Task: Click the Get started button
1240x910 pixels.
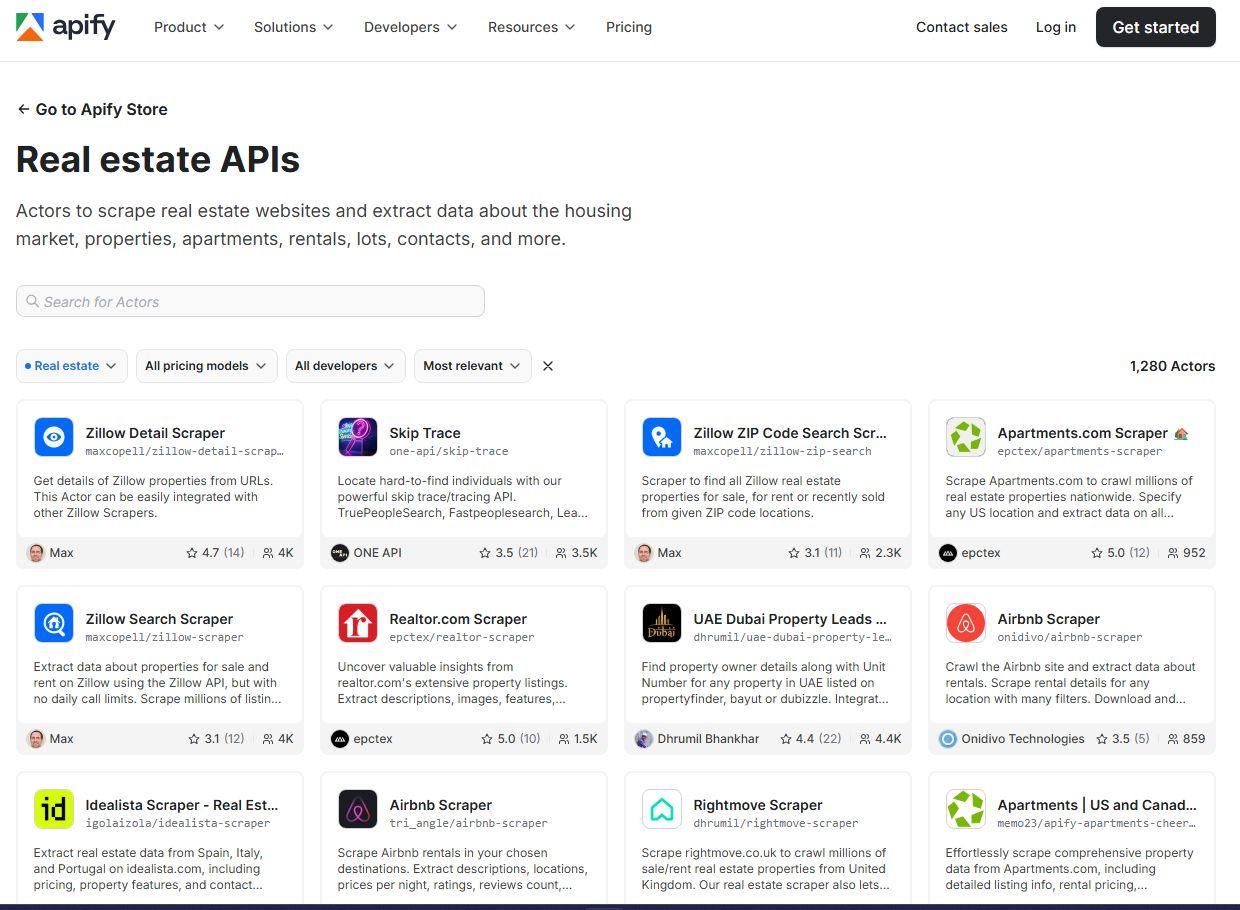Action: [1155, 27]
